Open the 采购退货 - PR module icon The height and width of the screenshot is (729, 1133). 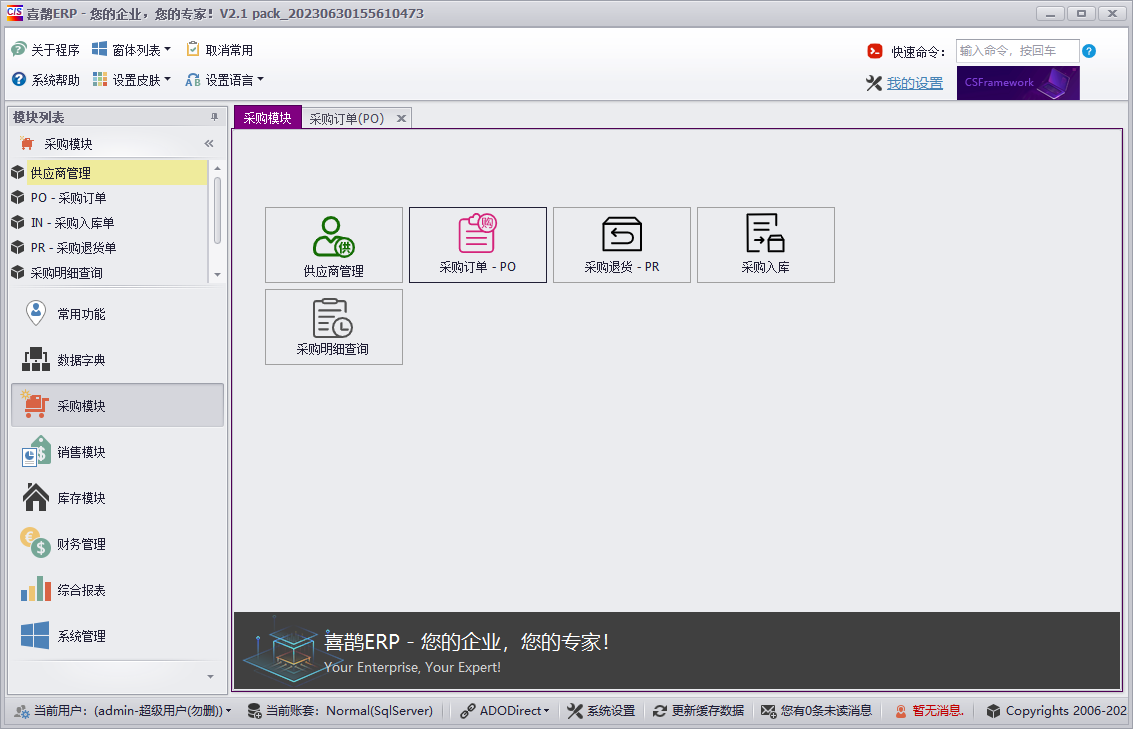pyautogui.click(x=621, y=244)
